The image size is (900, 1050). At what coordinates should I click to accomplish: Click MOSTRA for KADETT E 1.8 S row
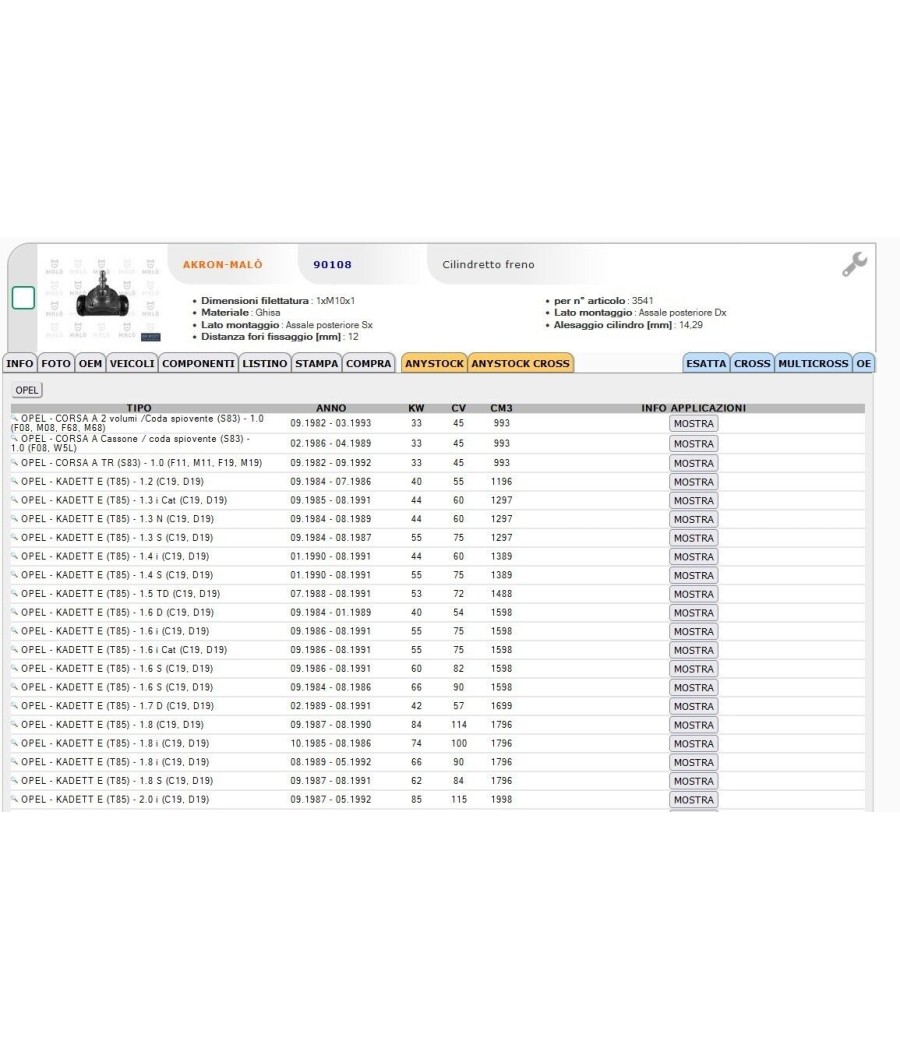click(x=694, y=781)
